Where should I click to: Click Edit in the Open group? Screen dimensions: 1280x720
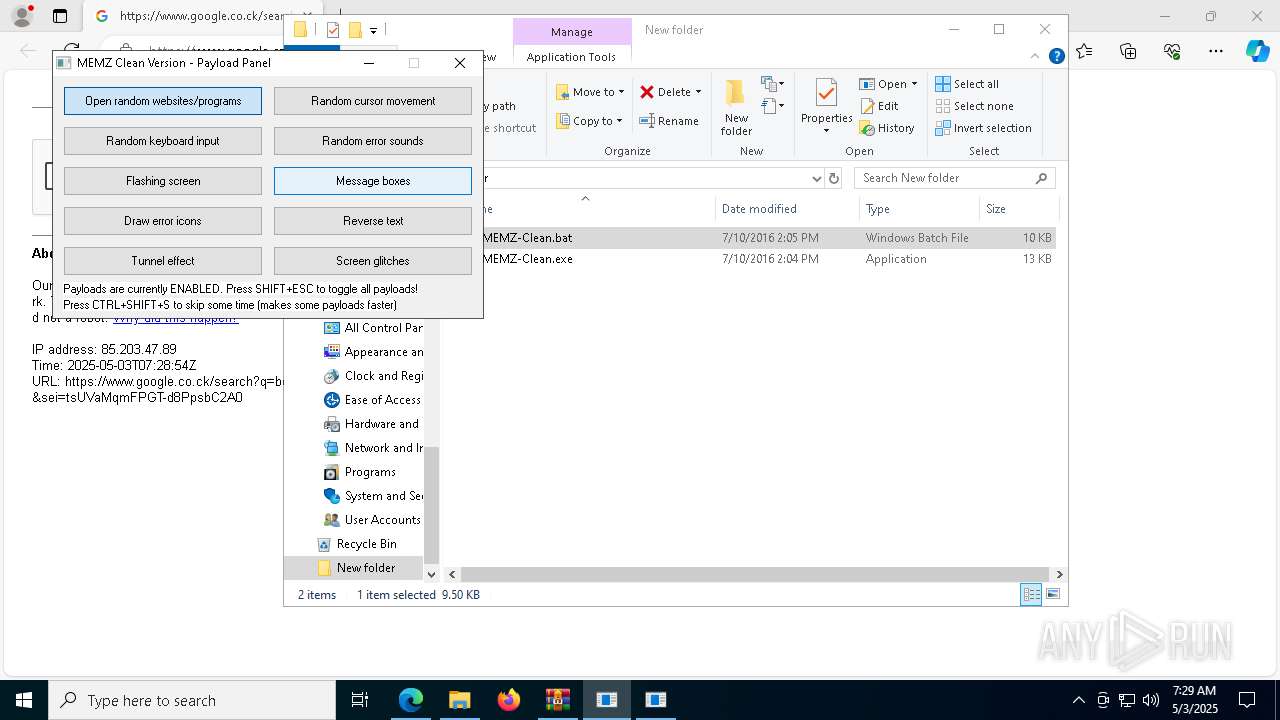click(879, 106)
